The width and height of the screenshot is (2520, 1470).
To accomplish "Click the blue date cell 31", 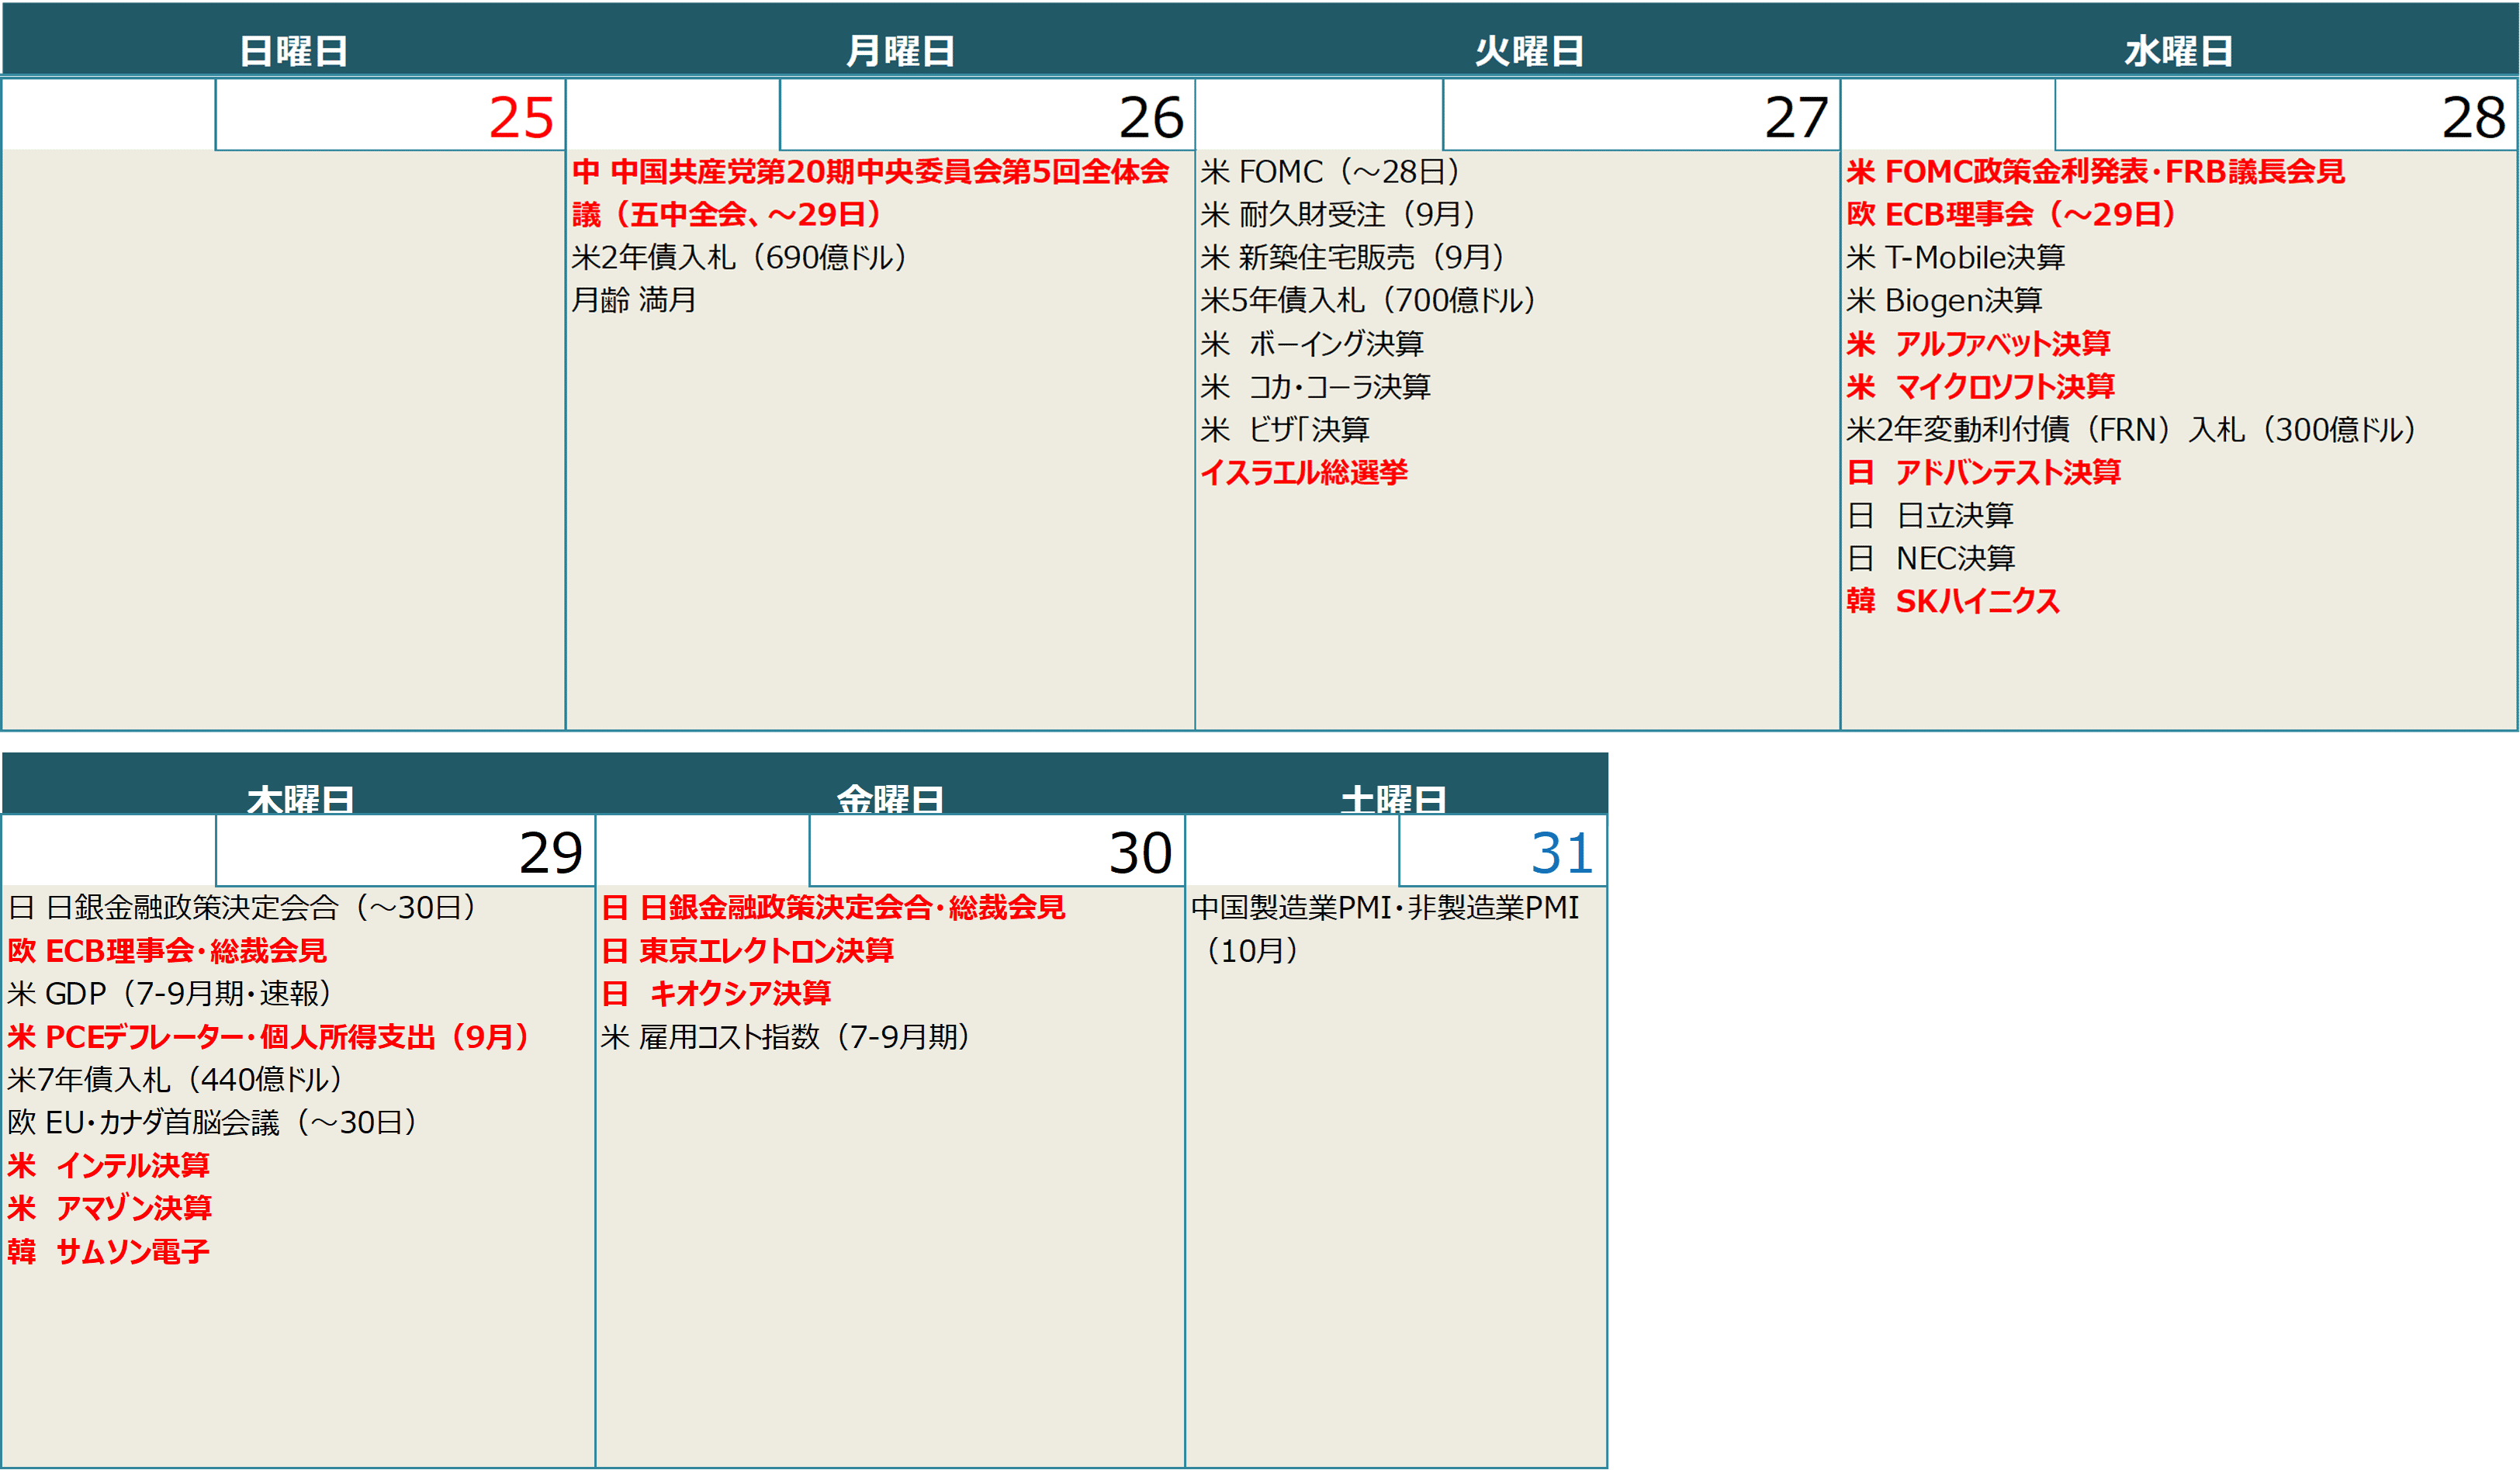I will (x=1502, y=851).
